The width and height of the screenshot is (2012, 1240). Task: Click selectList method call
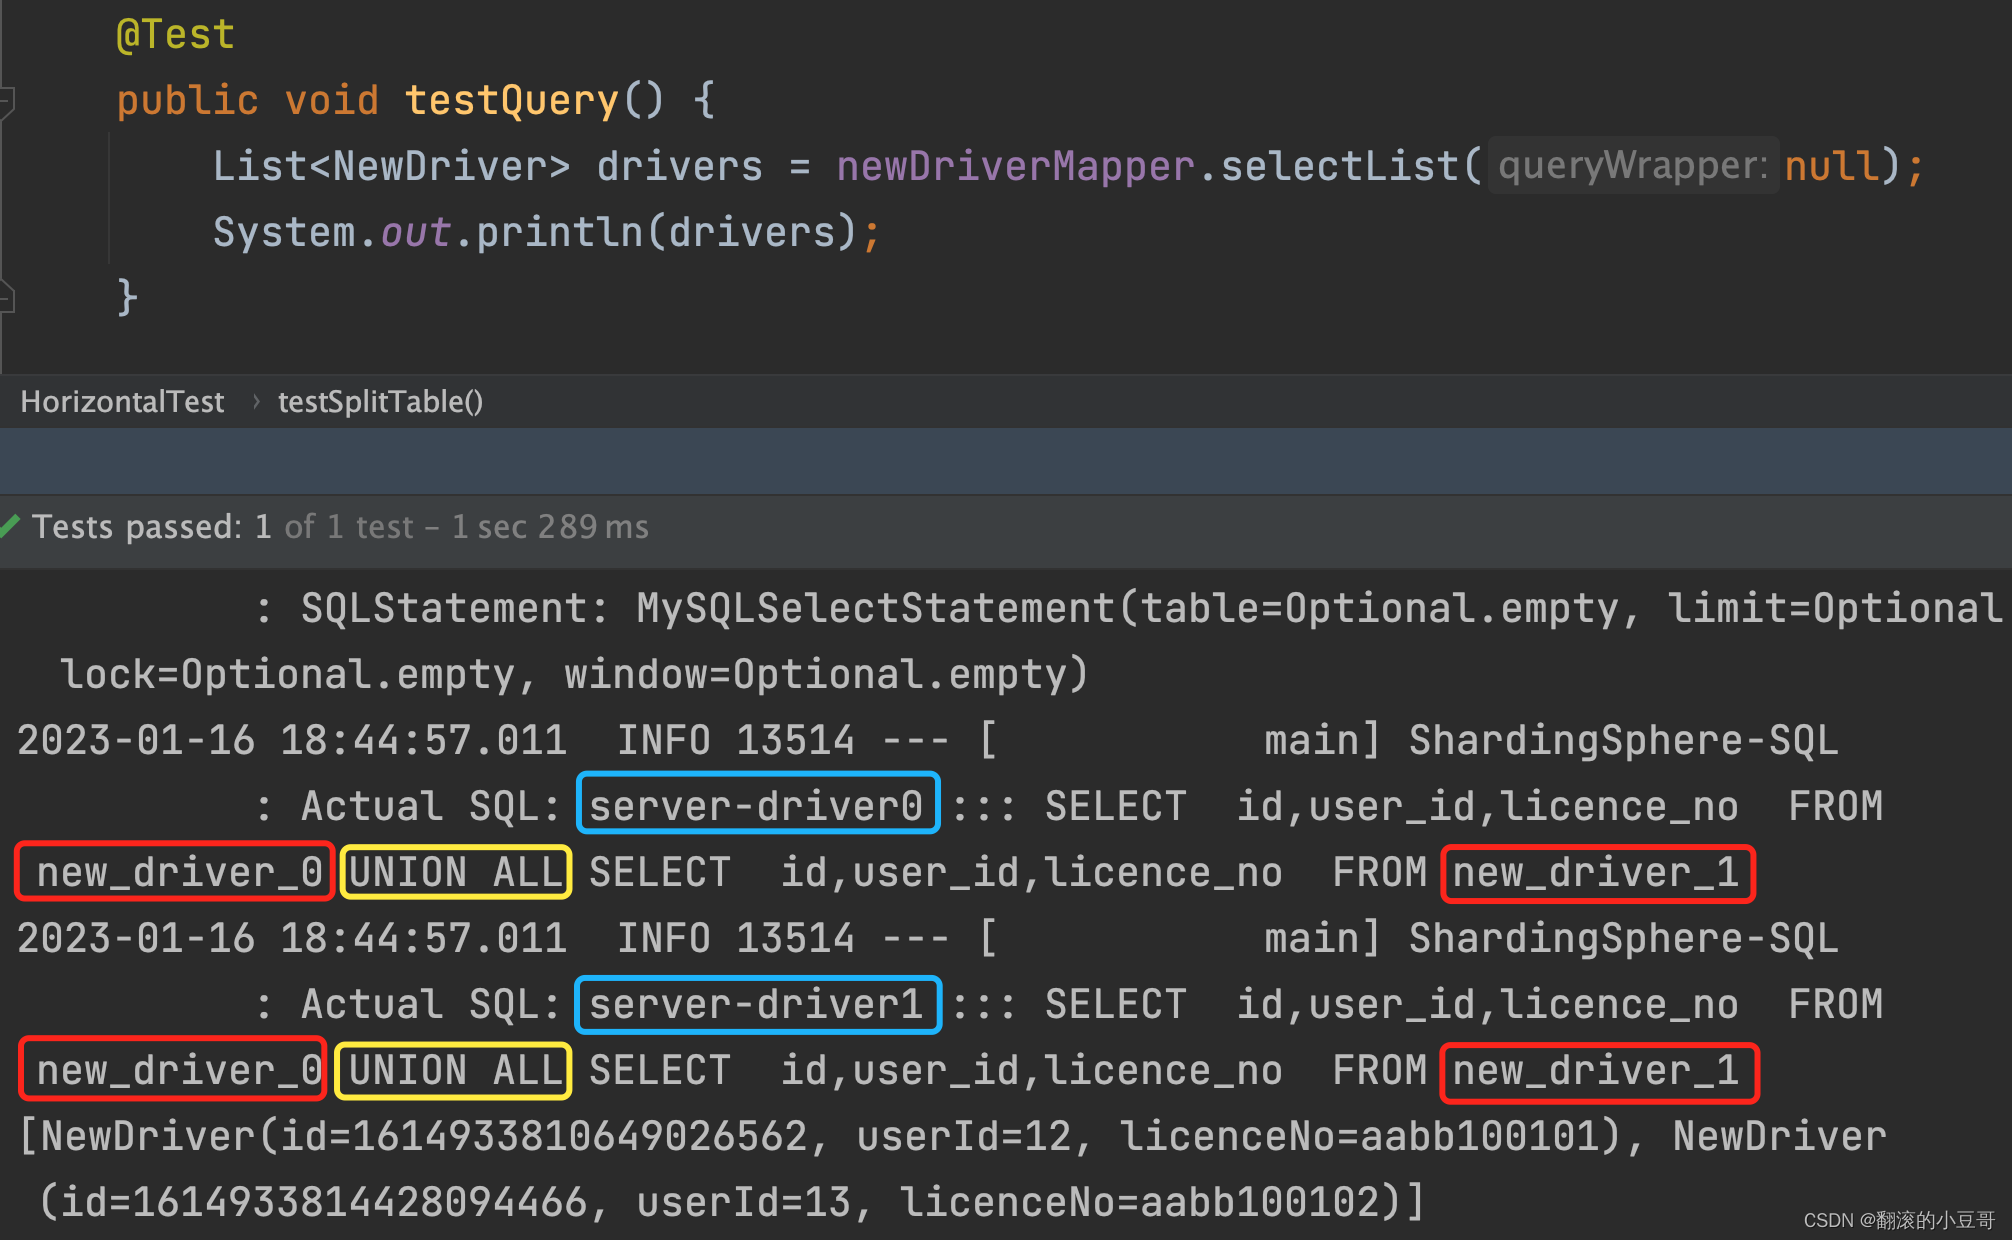[x=1340, y=166]
